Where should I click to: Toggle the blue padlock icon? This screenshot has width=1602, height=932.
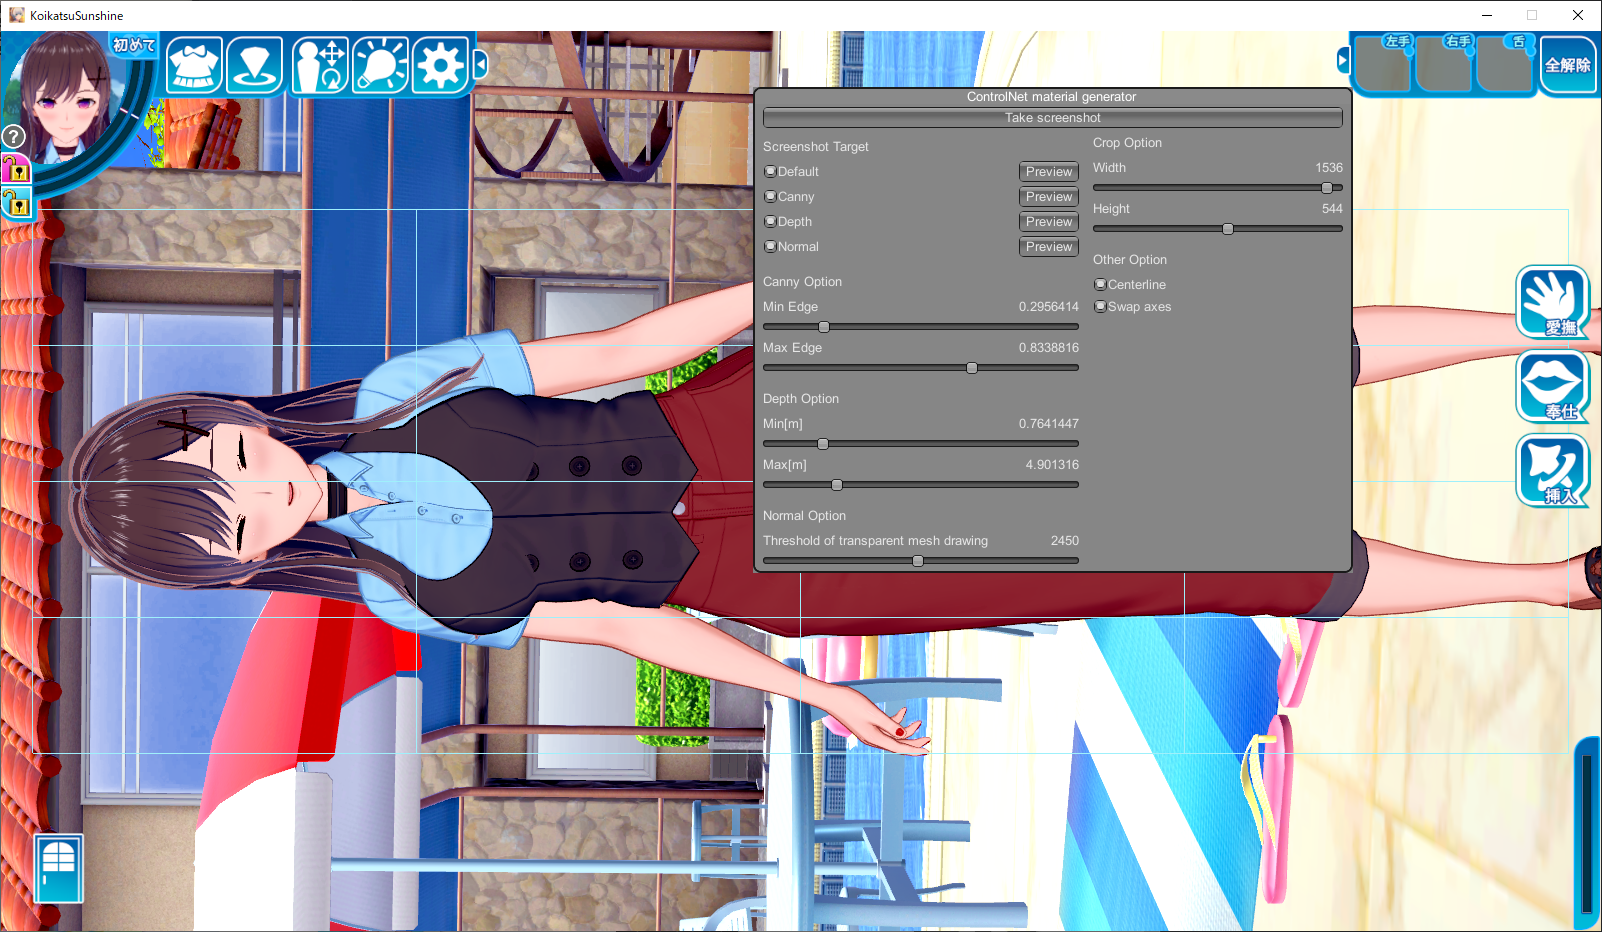point(17,203)
